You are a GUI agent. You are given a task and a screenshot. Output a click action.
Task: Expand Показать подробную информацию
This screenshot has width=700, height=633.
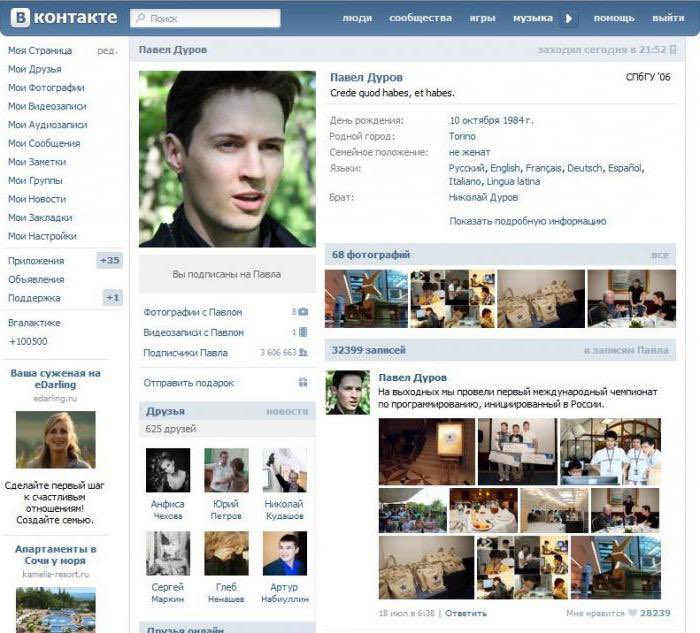point(527,221)
